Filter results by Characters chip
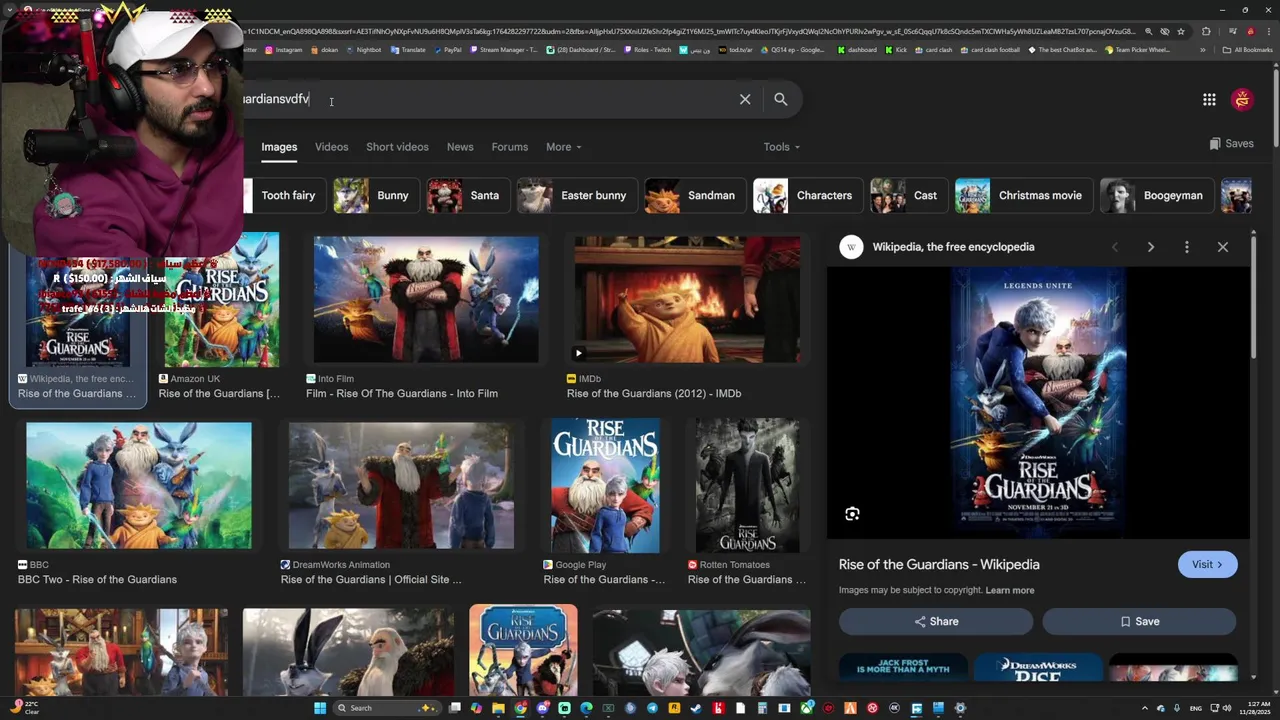 tap(807, 196)
